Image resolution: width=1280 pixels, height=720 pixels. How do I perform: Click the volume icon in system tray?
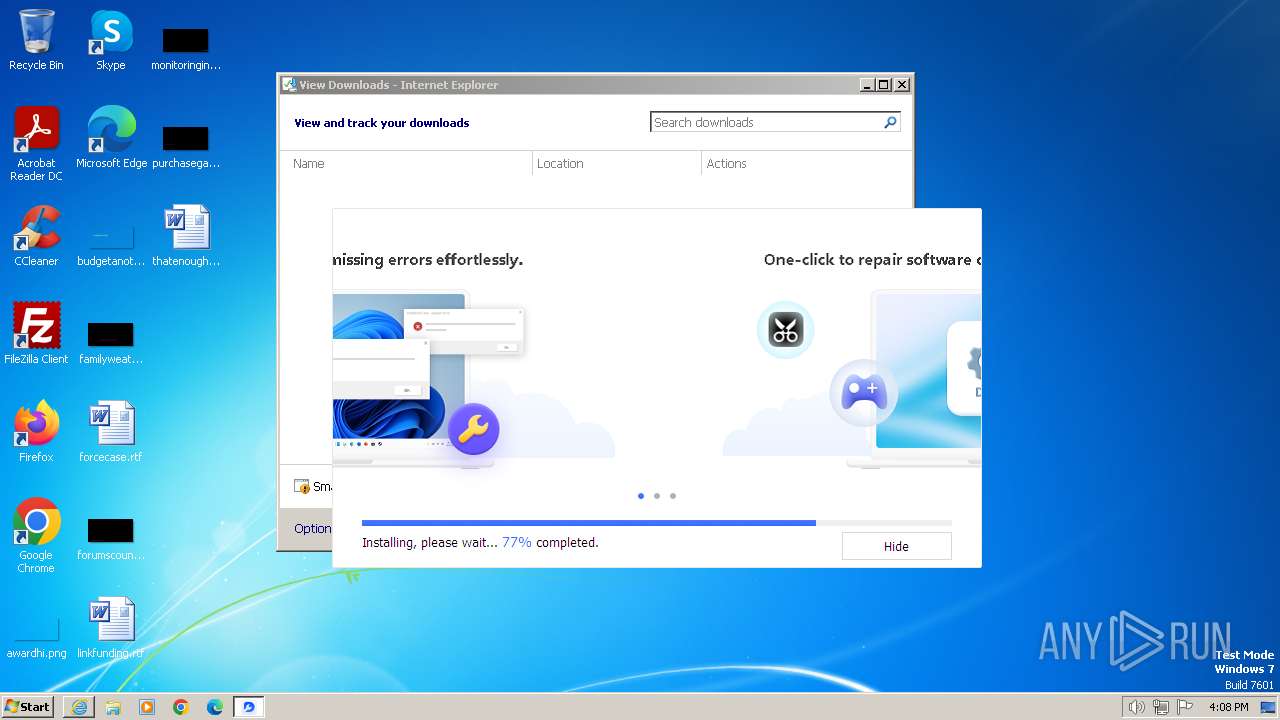(1136, 707)
